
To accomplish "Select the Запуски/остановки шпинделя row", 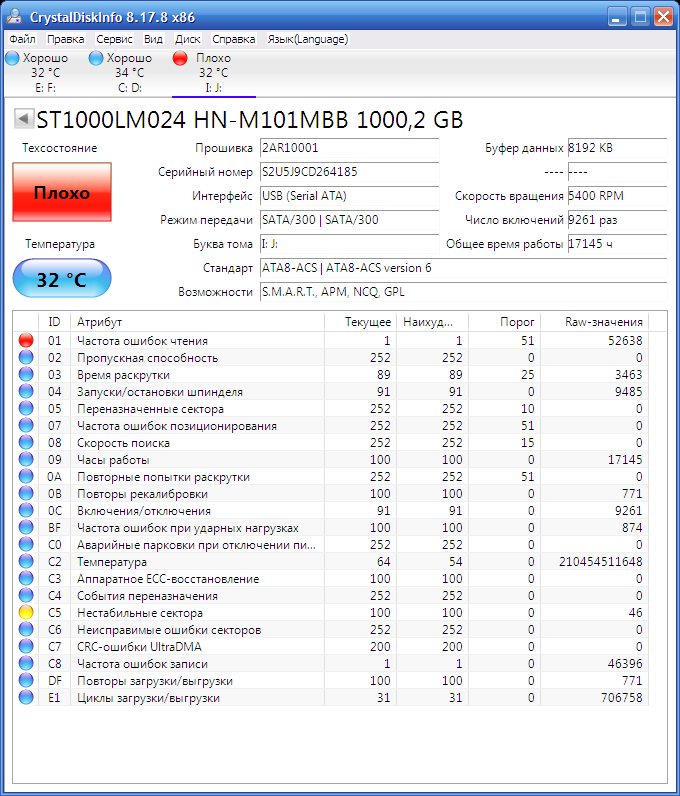I will point(331,391).
